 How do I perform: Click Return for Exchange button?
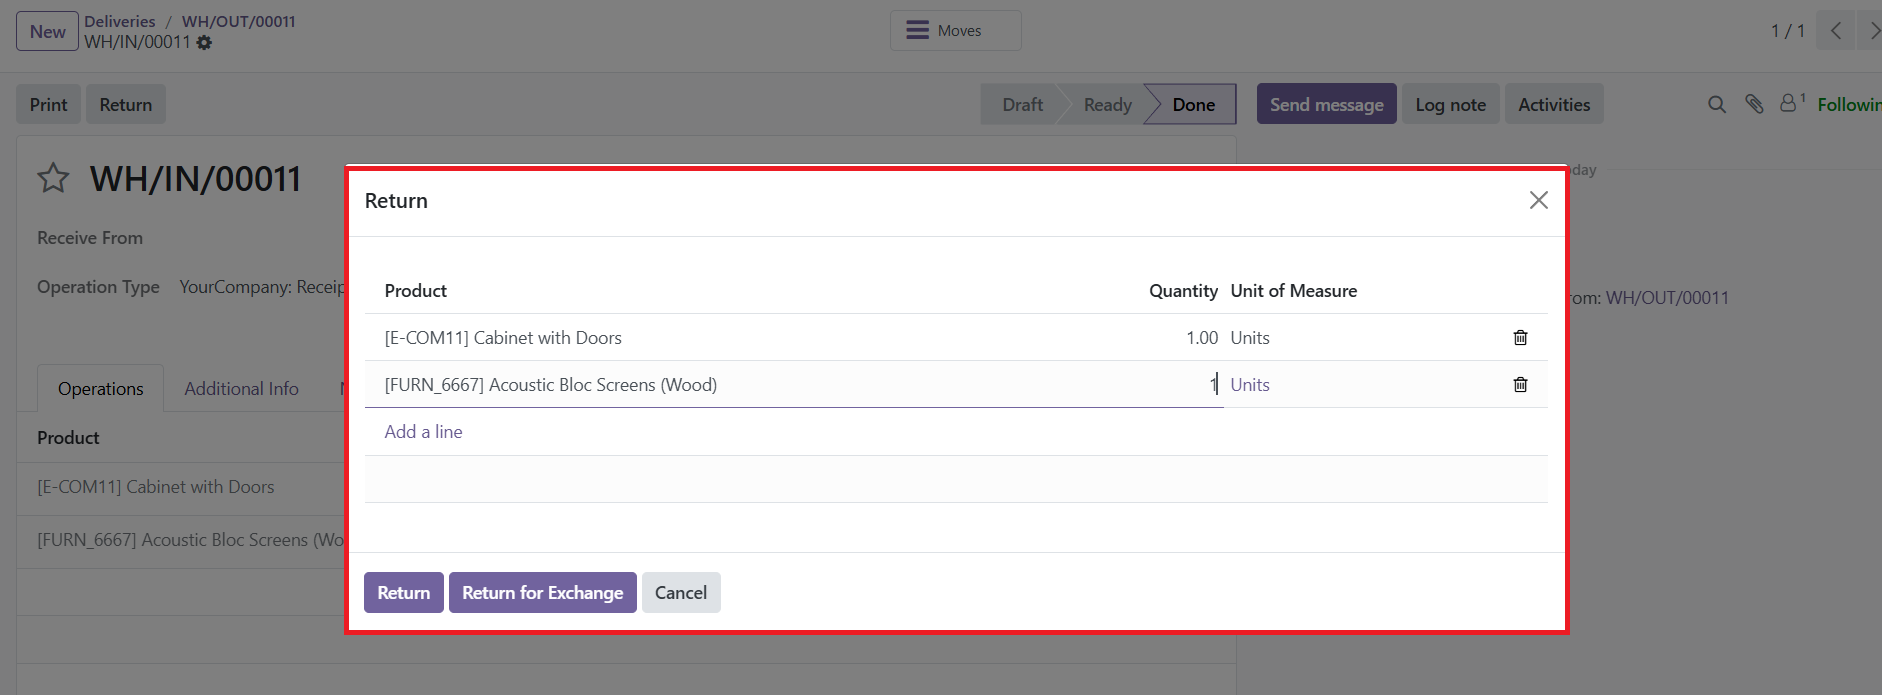(x=543, y=592)
